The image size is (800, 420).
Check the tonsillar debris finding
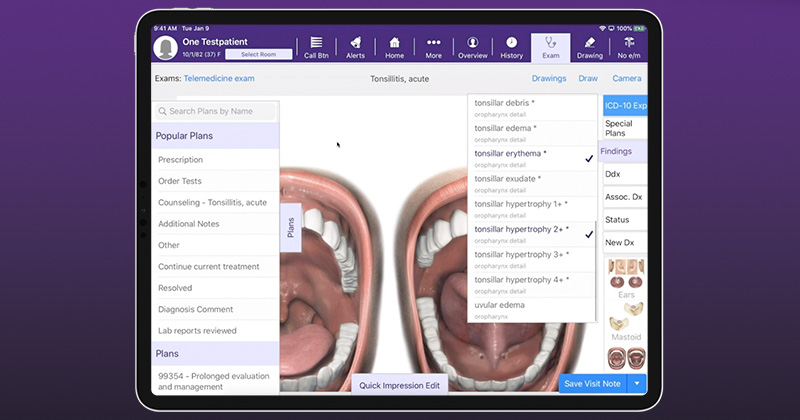pyautogui.click(x=532, y=108)
